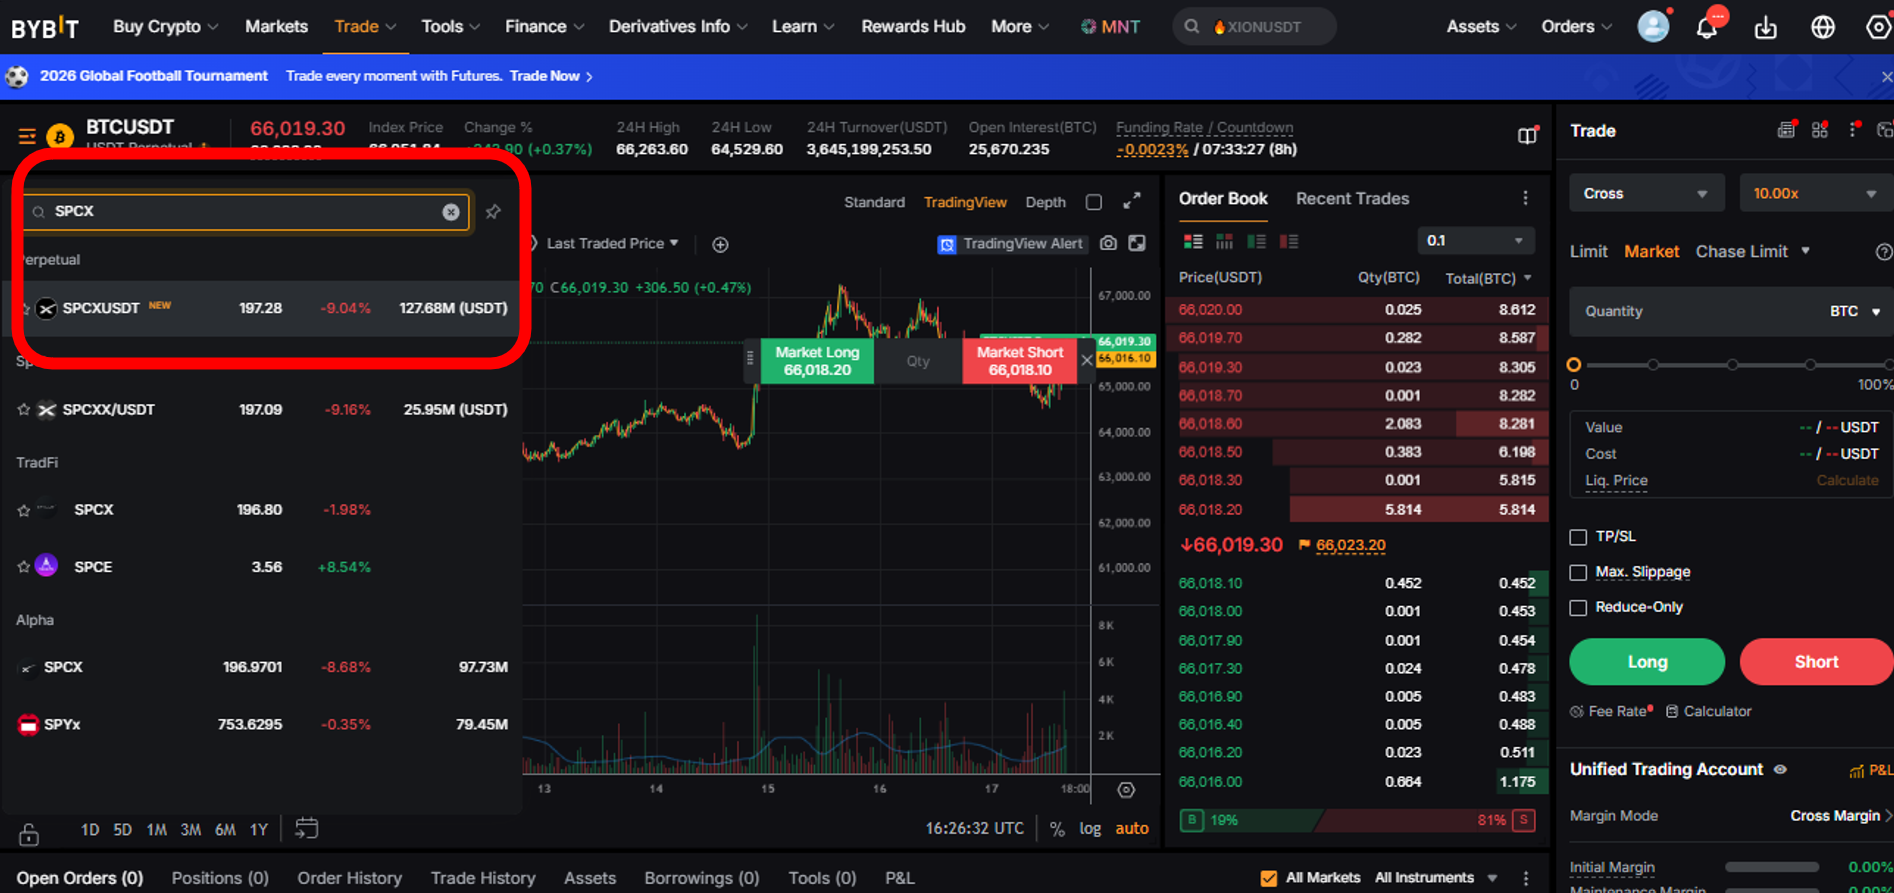The image size is (1894, 893).
Task: Toggle the symbol list hamburger menu
Action: 27,136
